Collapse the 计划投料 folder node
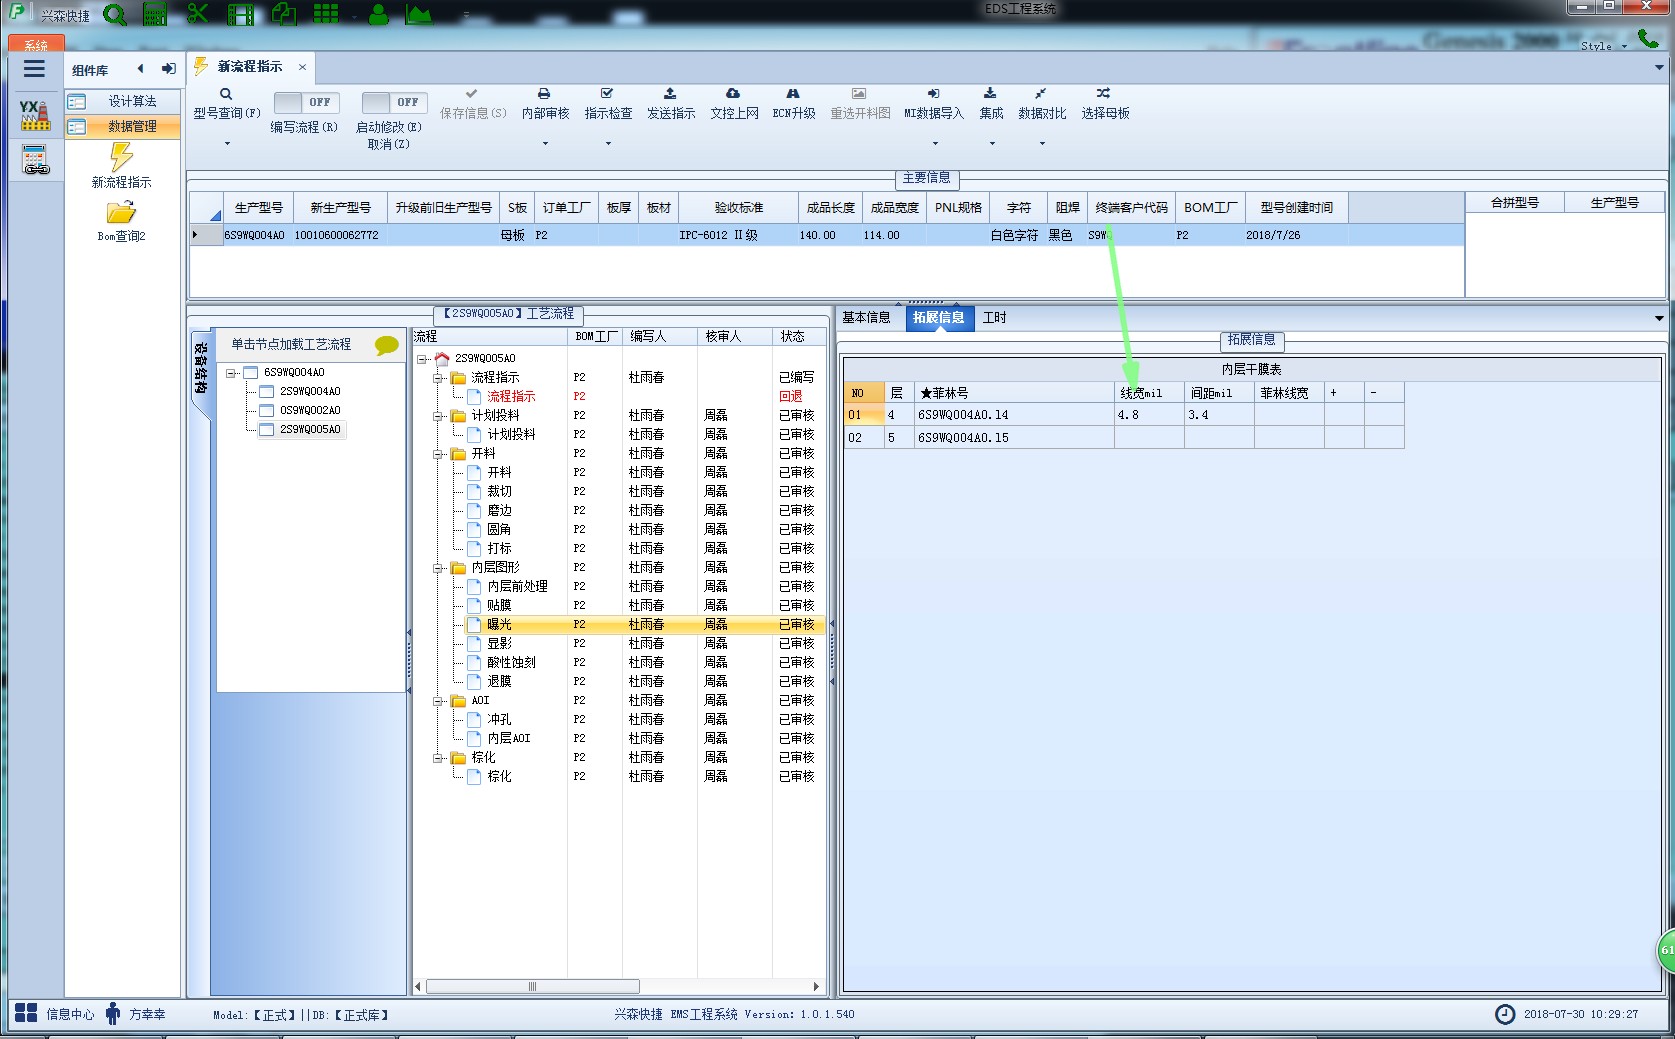This screenshot has width=1675, height=1039. tap(438, 416)
